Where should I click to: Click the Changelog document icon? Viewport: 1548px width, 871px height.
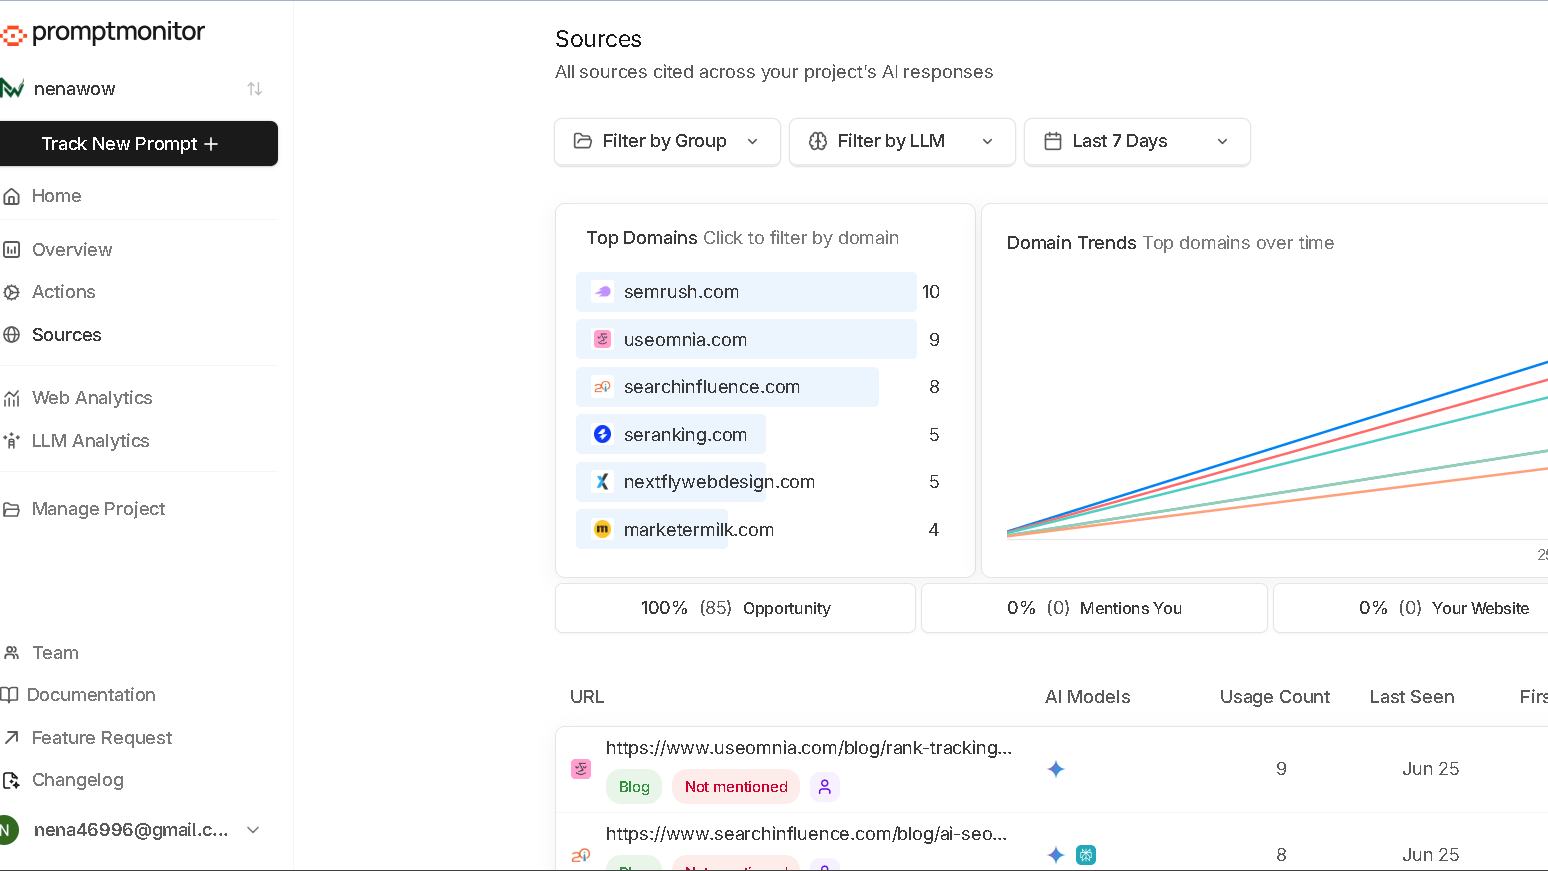coord(12,781)
